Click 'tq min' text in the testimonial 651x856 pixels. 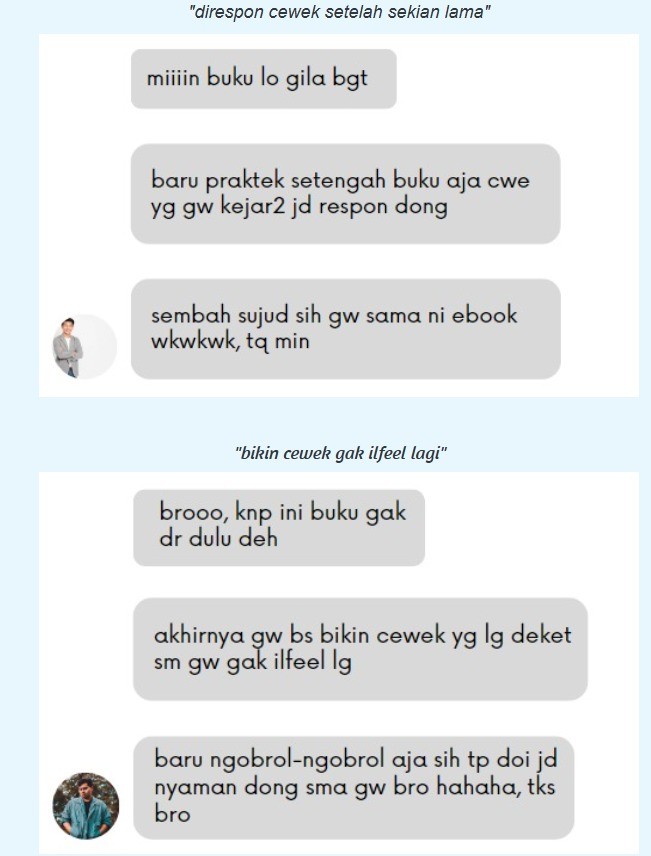(x=278, y=342)
